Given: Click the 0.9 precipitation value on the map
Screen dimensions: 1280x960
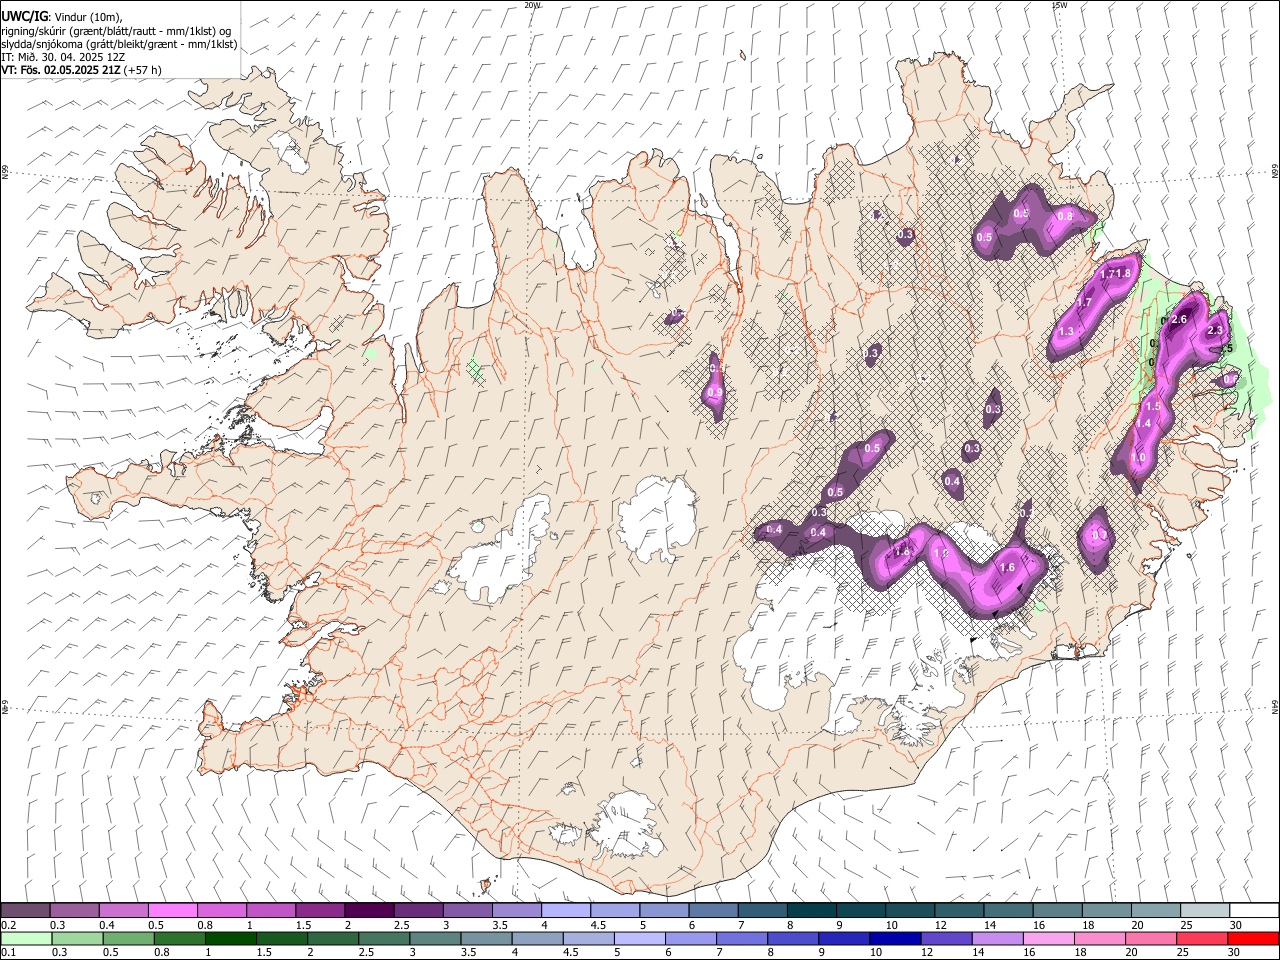Looking at the screenshot, I should click(714, 394).
